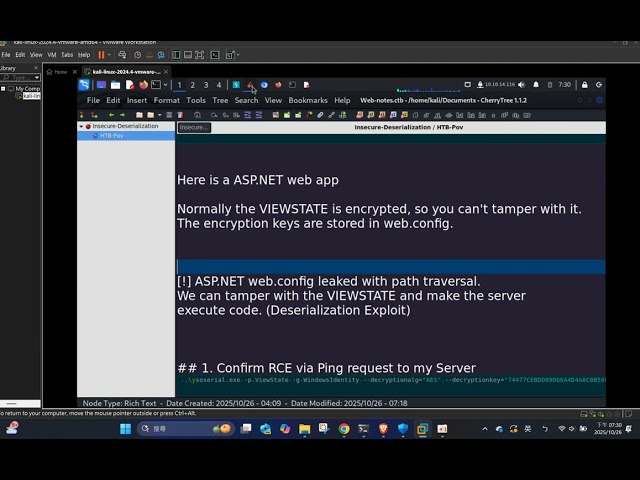The height and width of the screenshot is (480, 640).
Task: Open CherryTree Tree menu
Action: (220, 100)
